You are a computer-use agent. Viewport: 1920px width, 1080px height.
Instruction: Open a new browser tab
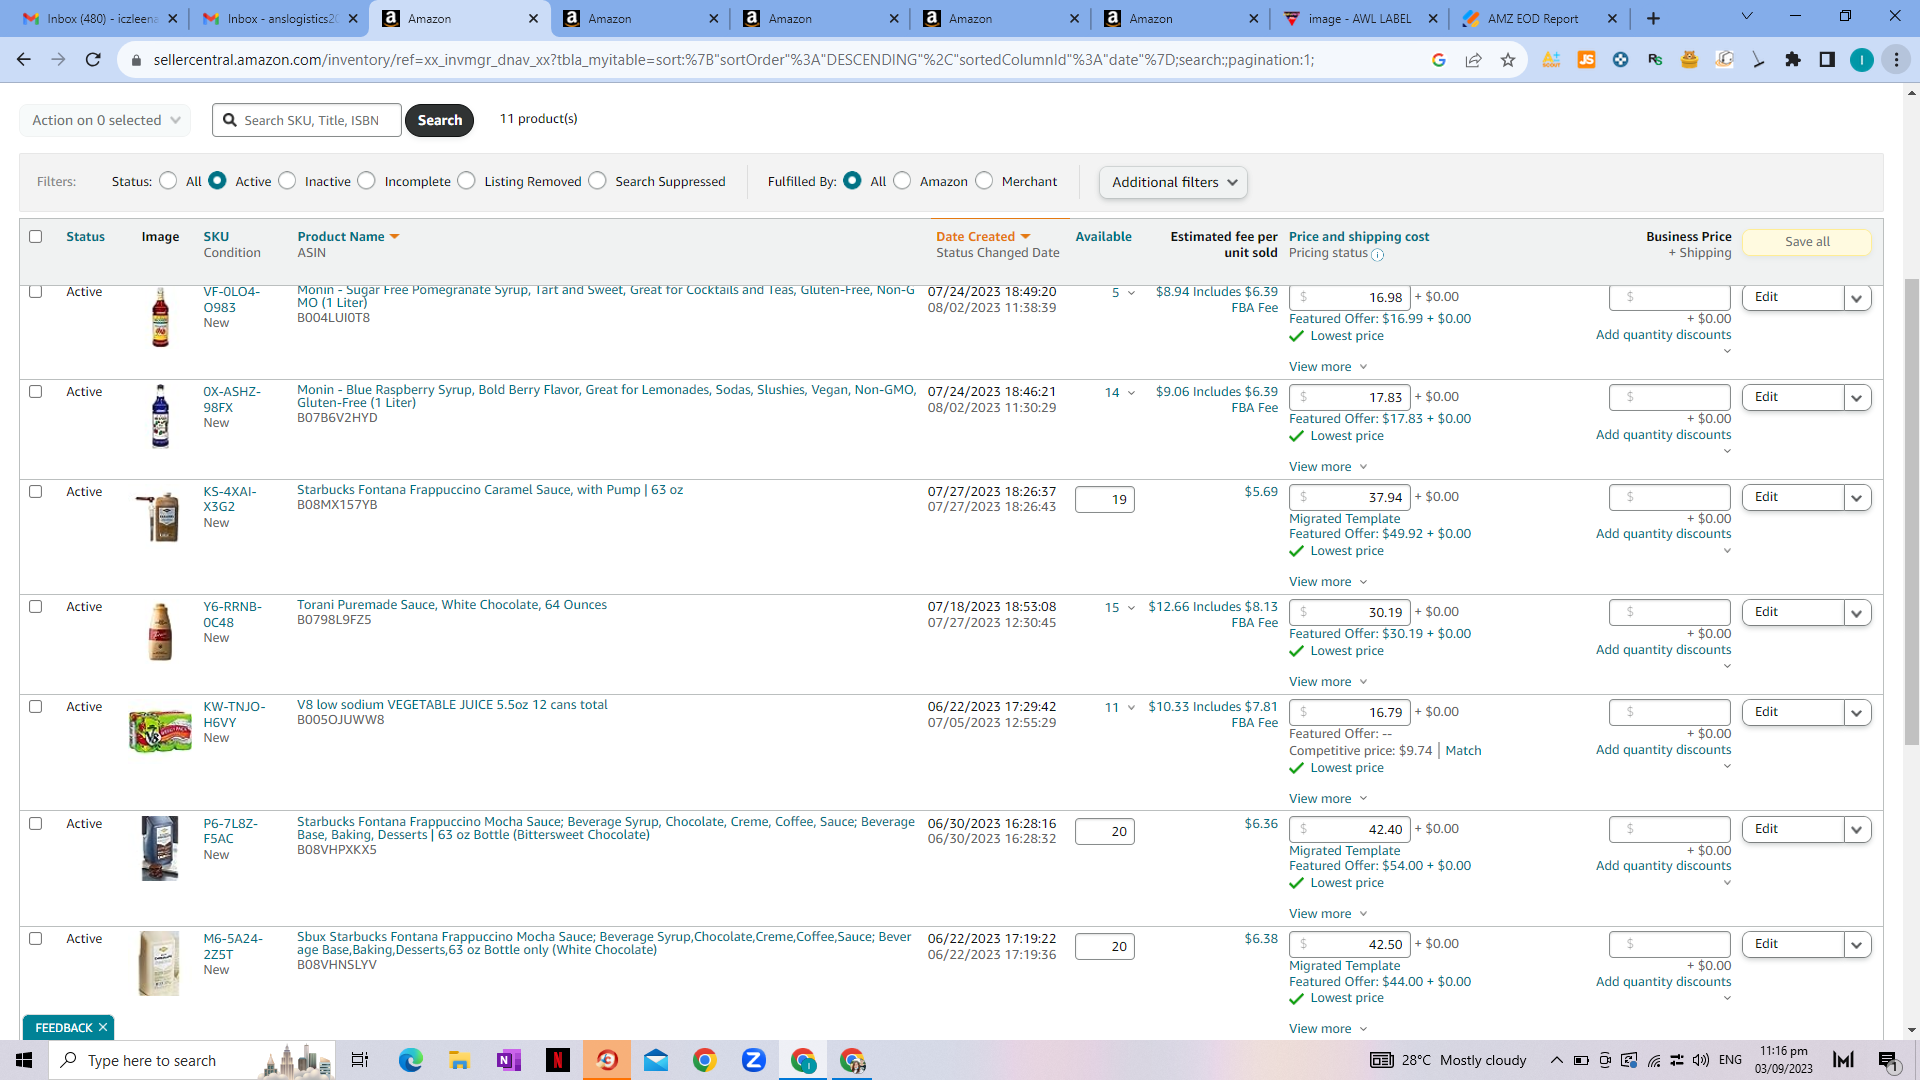click(x=1654, y=18)
